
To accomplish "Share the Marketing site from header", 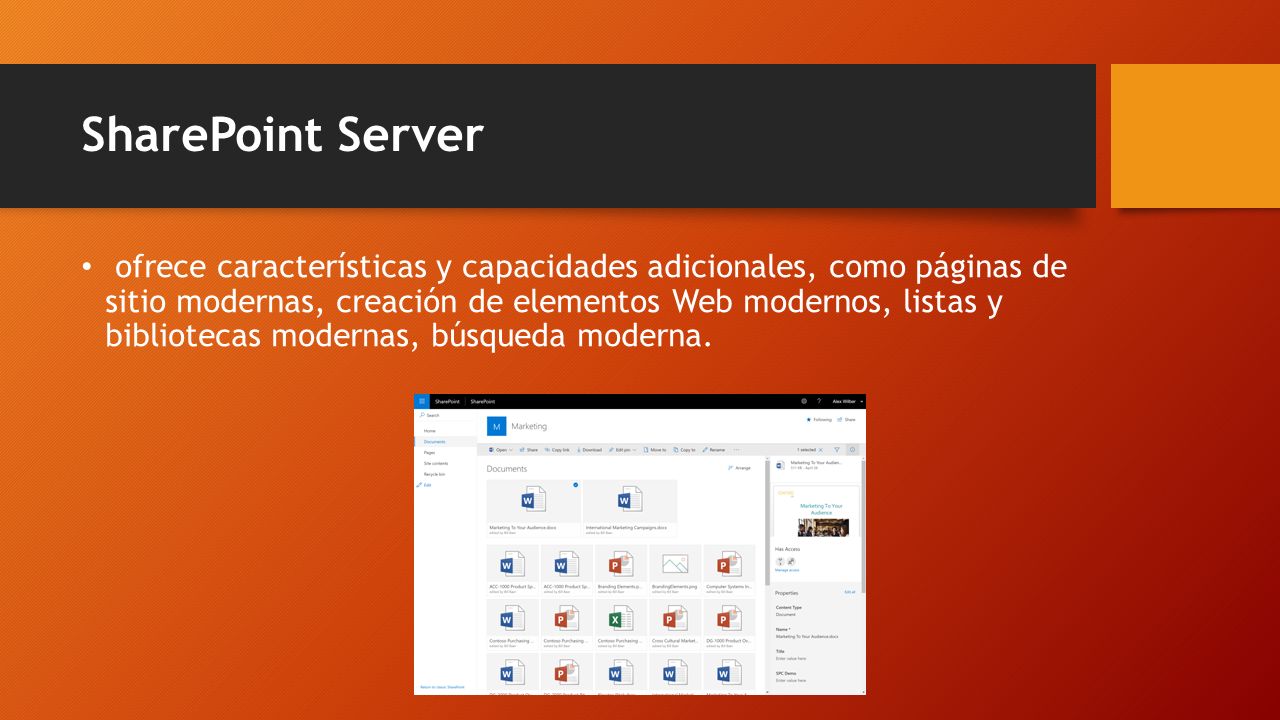I will (x=847, y=420).
